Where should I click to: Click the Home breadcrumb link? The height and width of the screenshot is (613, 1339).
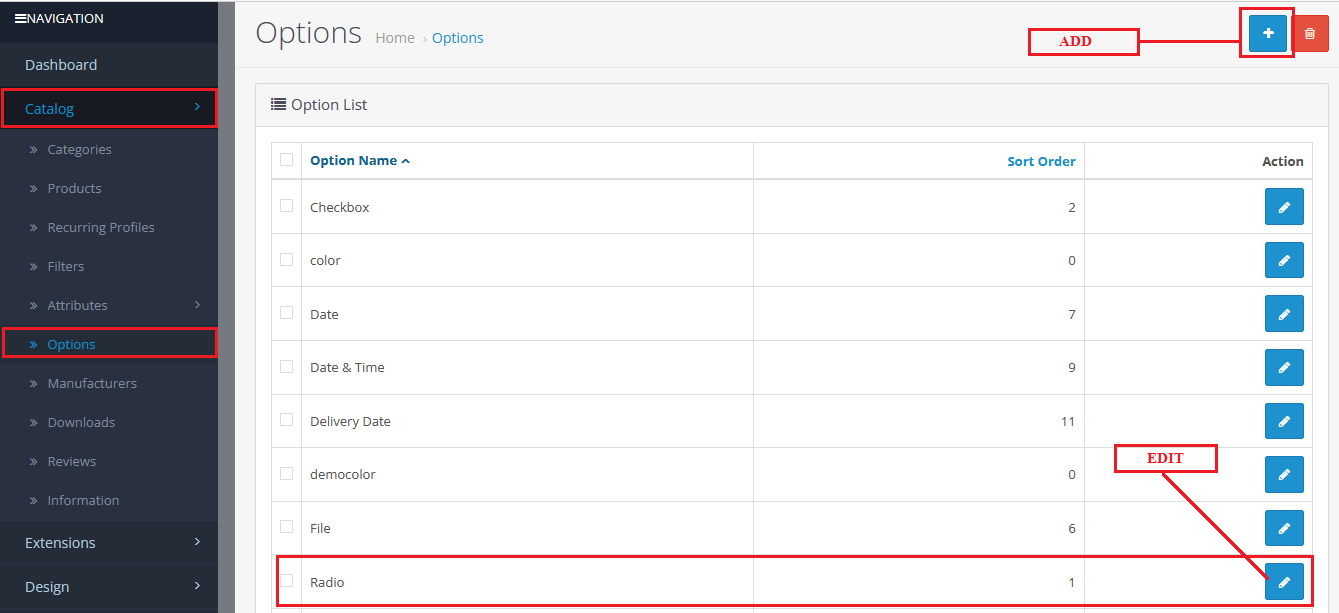tap(395, 38)
